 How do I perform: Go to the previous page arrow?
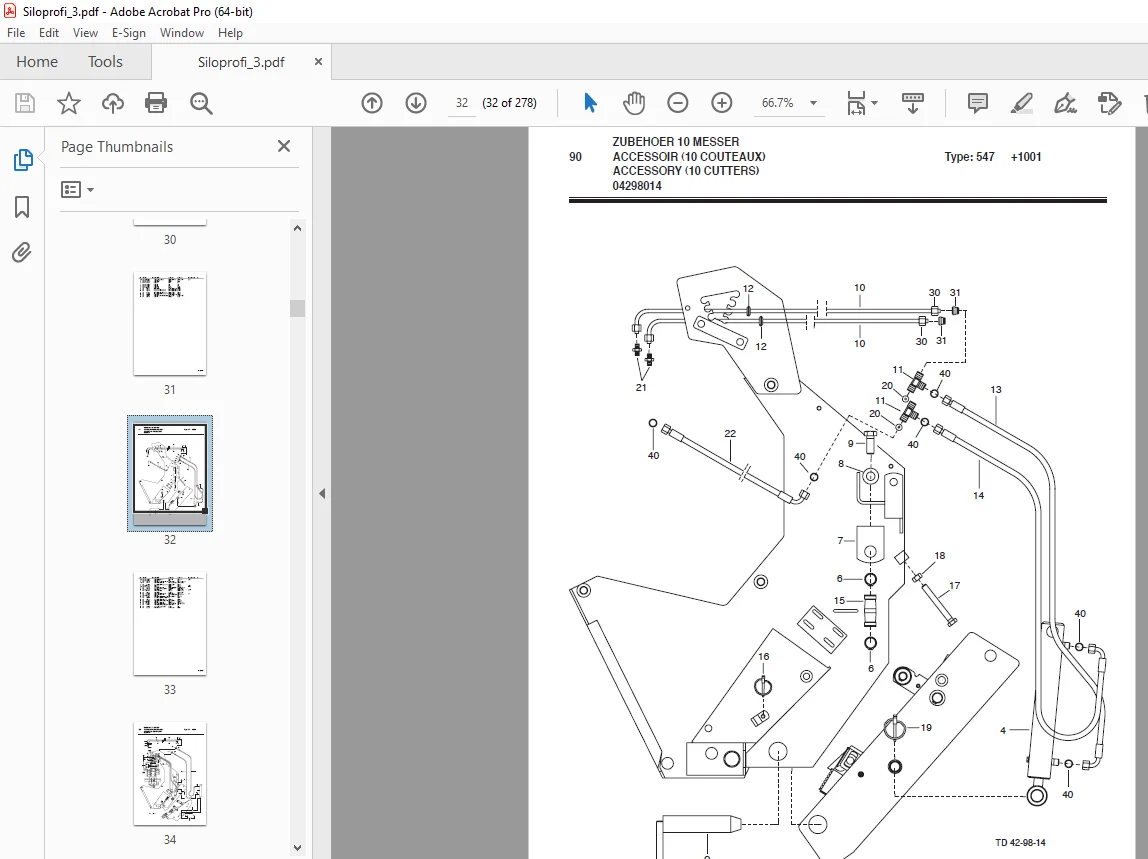point(372,103)
